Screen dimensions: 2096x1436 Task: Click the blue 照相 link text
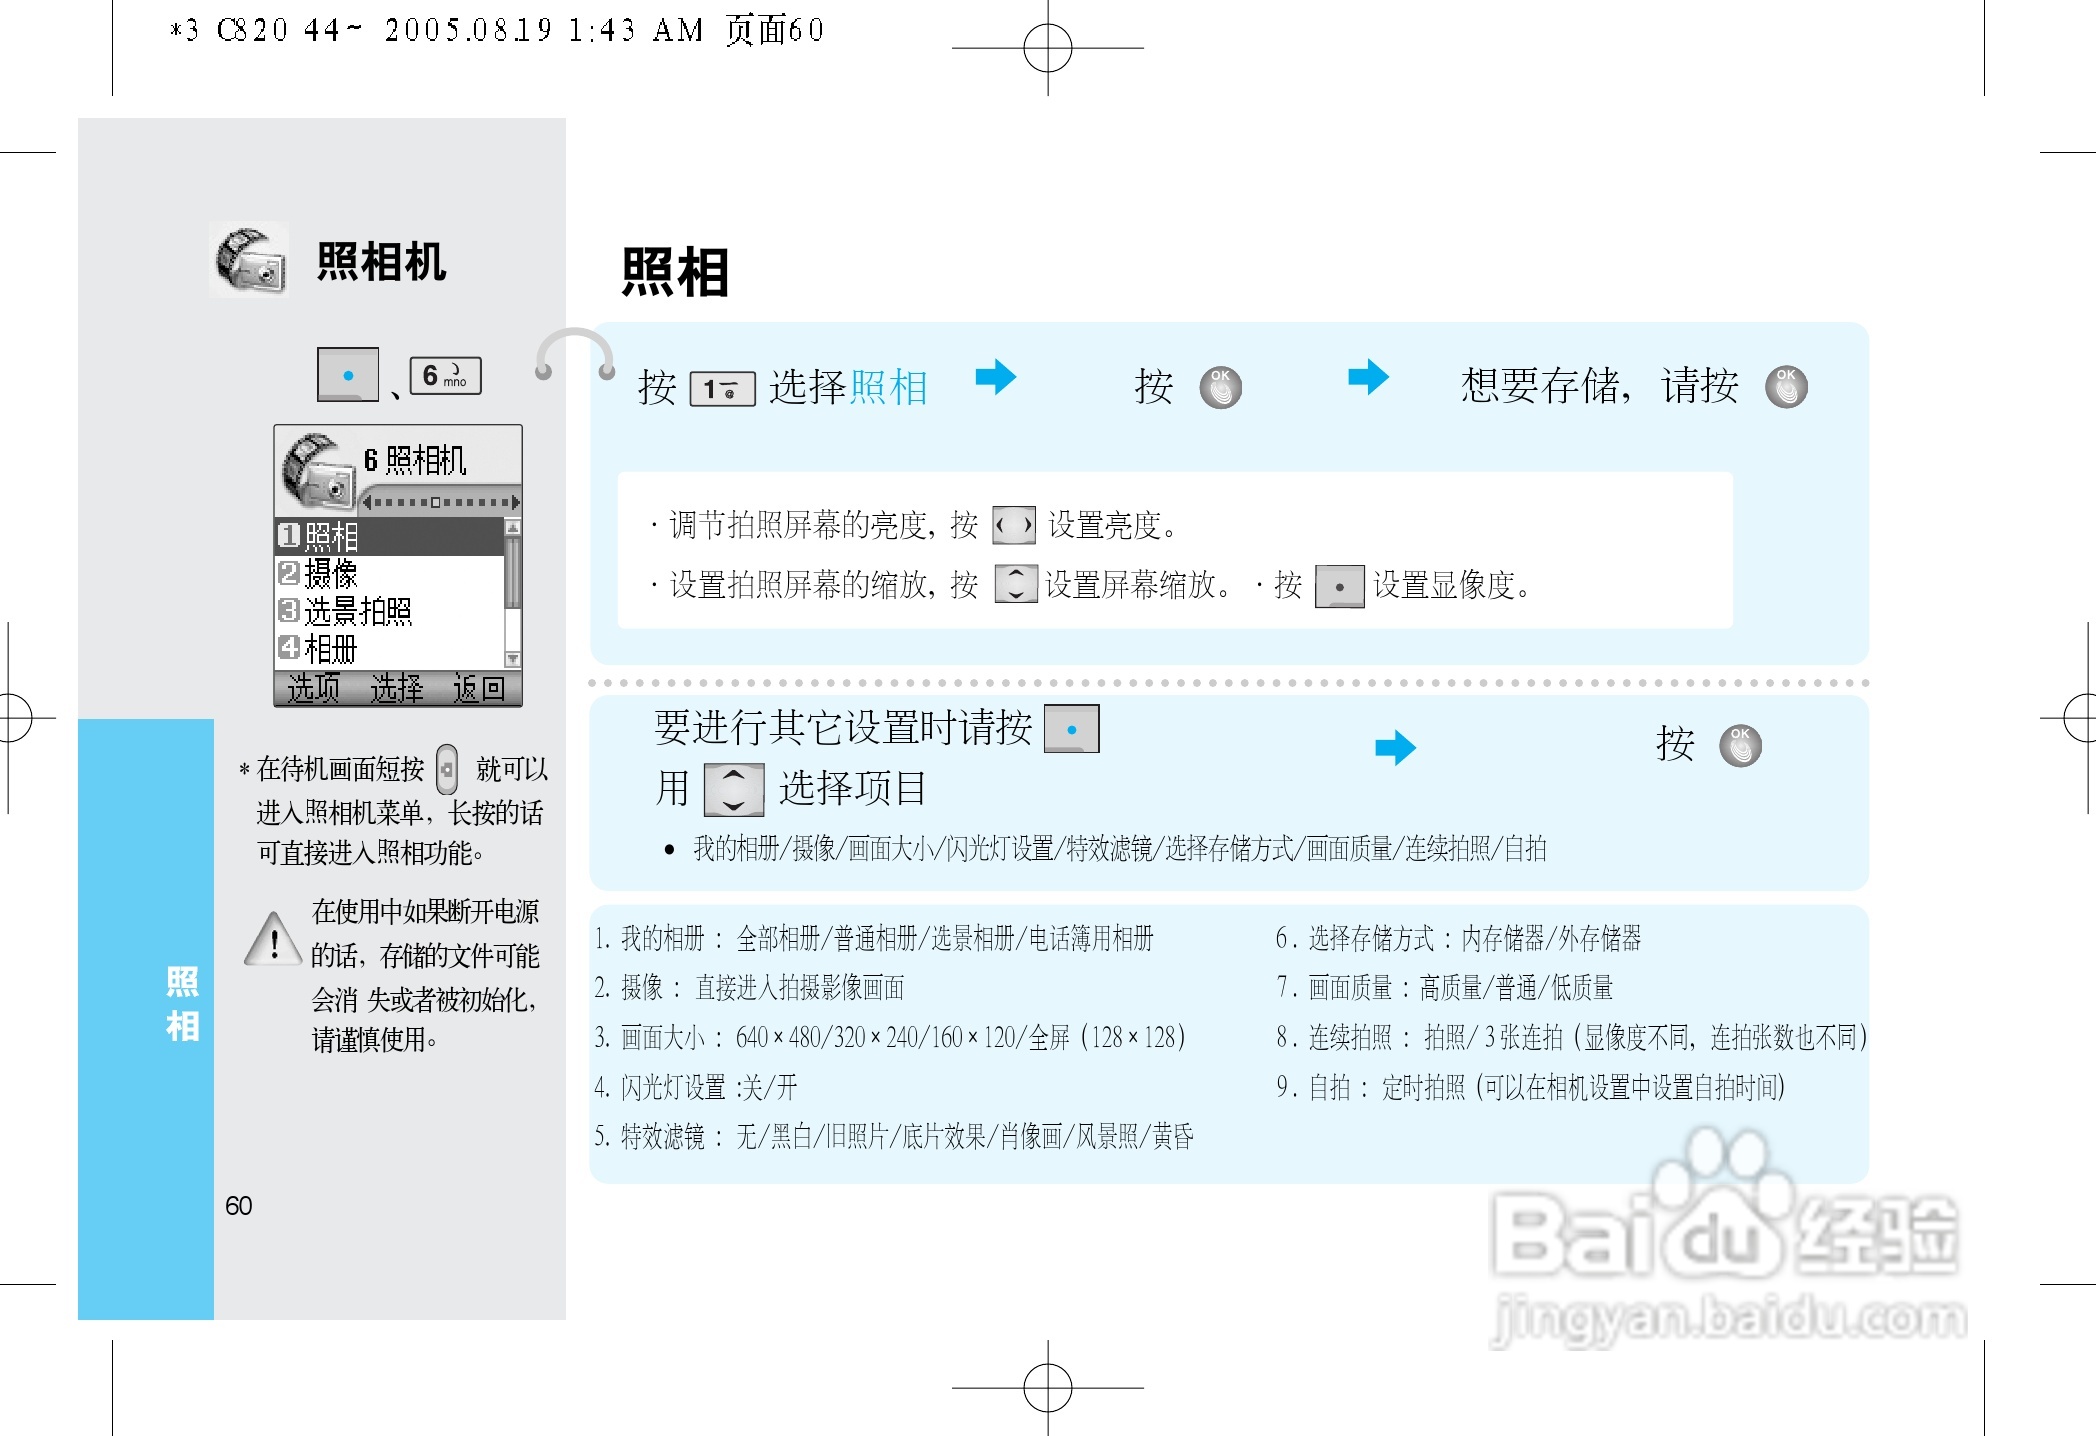point(888,388)
